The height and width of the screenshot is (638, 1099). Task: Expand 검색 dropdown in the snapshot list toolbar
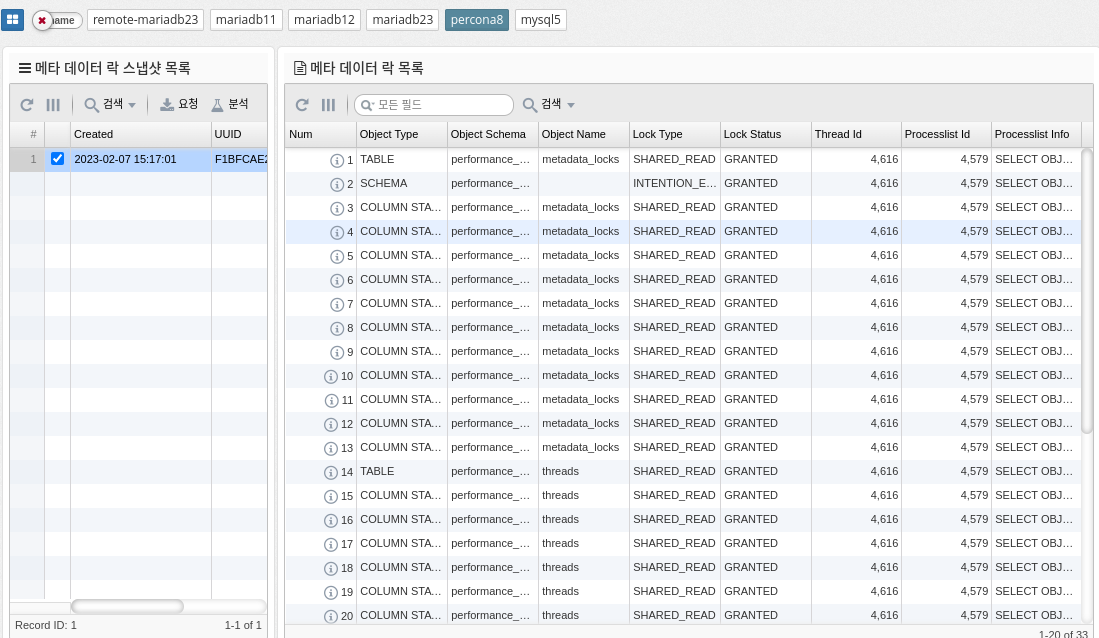(111, 105)
